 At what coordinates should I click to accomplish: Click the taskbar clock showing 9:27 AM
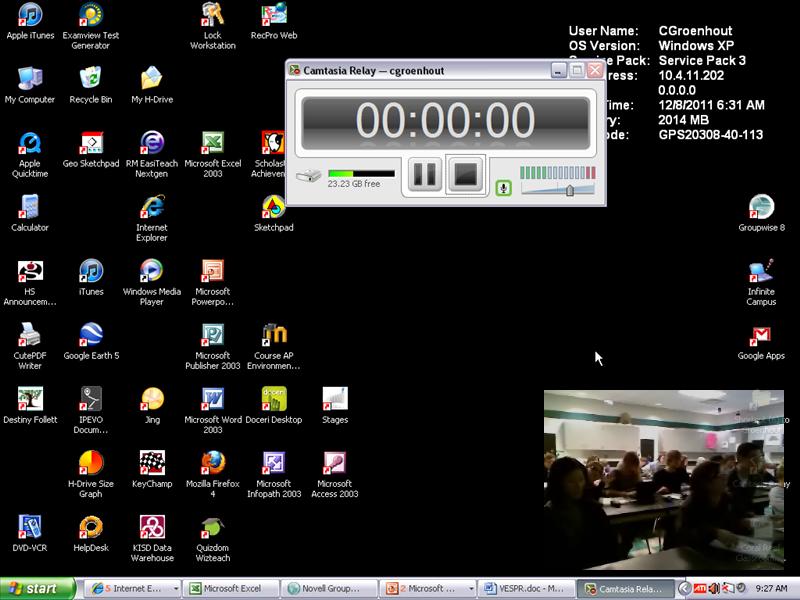(x=771, y=589)
